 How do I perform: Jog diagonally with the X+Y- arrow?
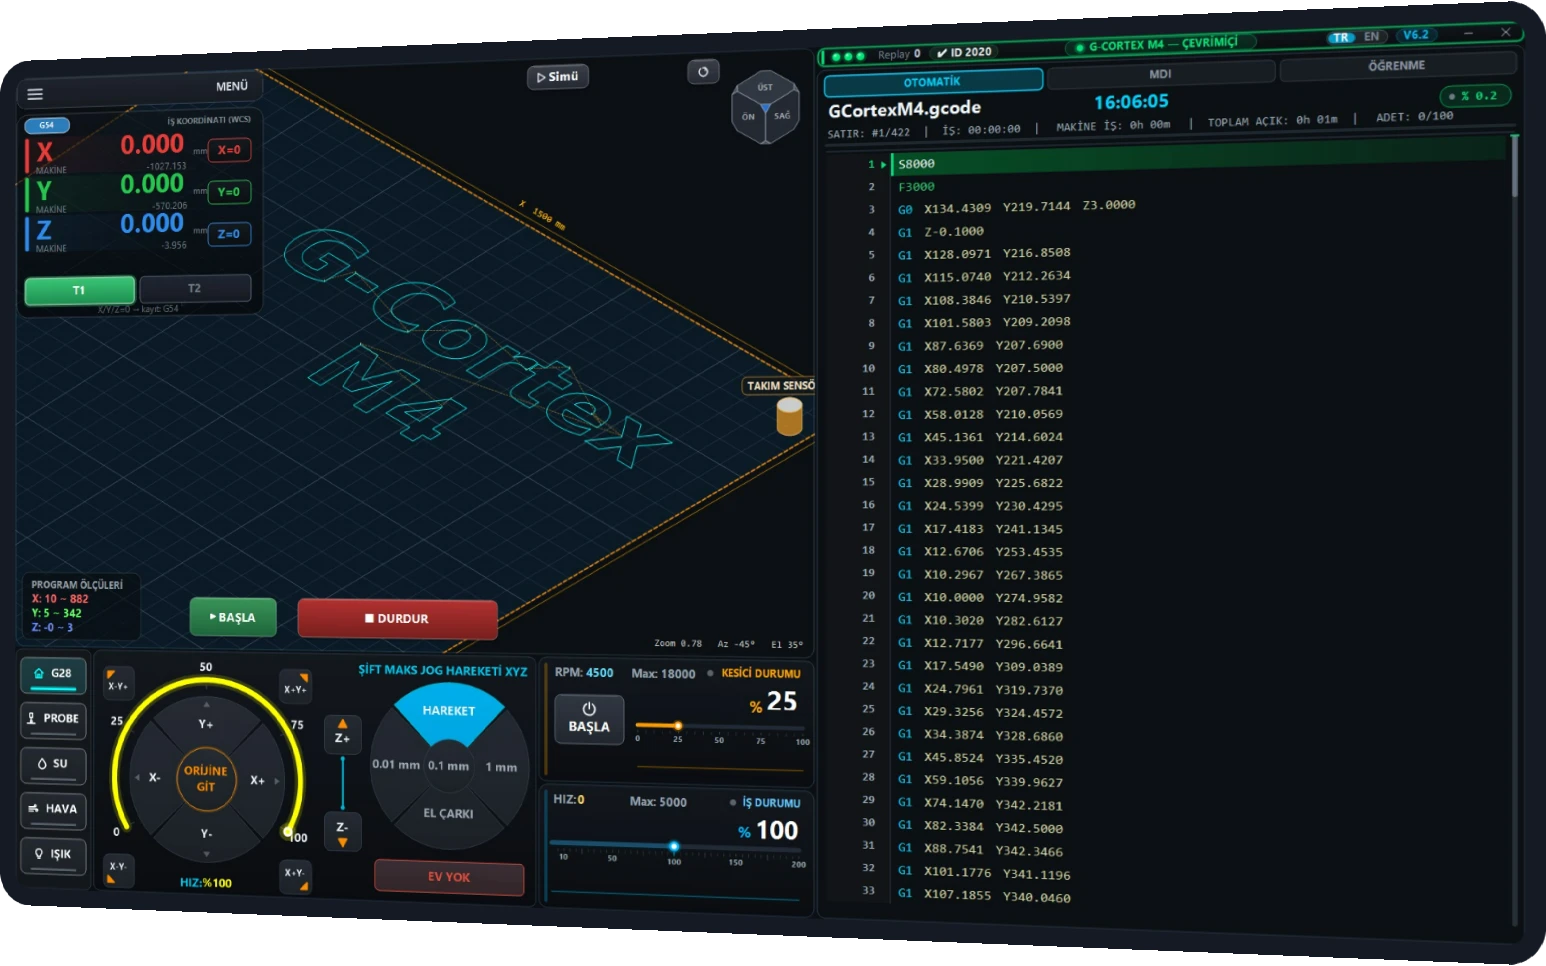[295, 876]
